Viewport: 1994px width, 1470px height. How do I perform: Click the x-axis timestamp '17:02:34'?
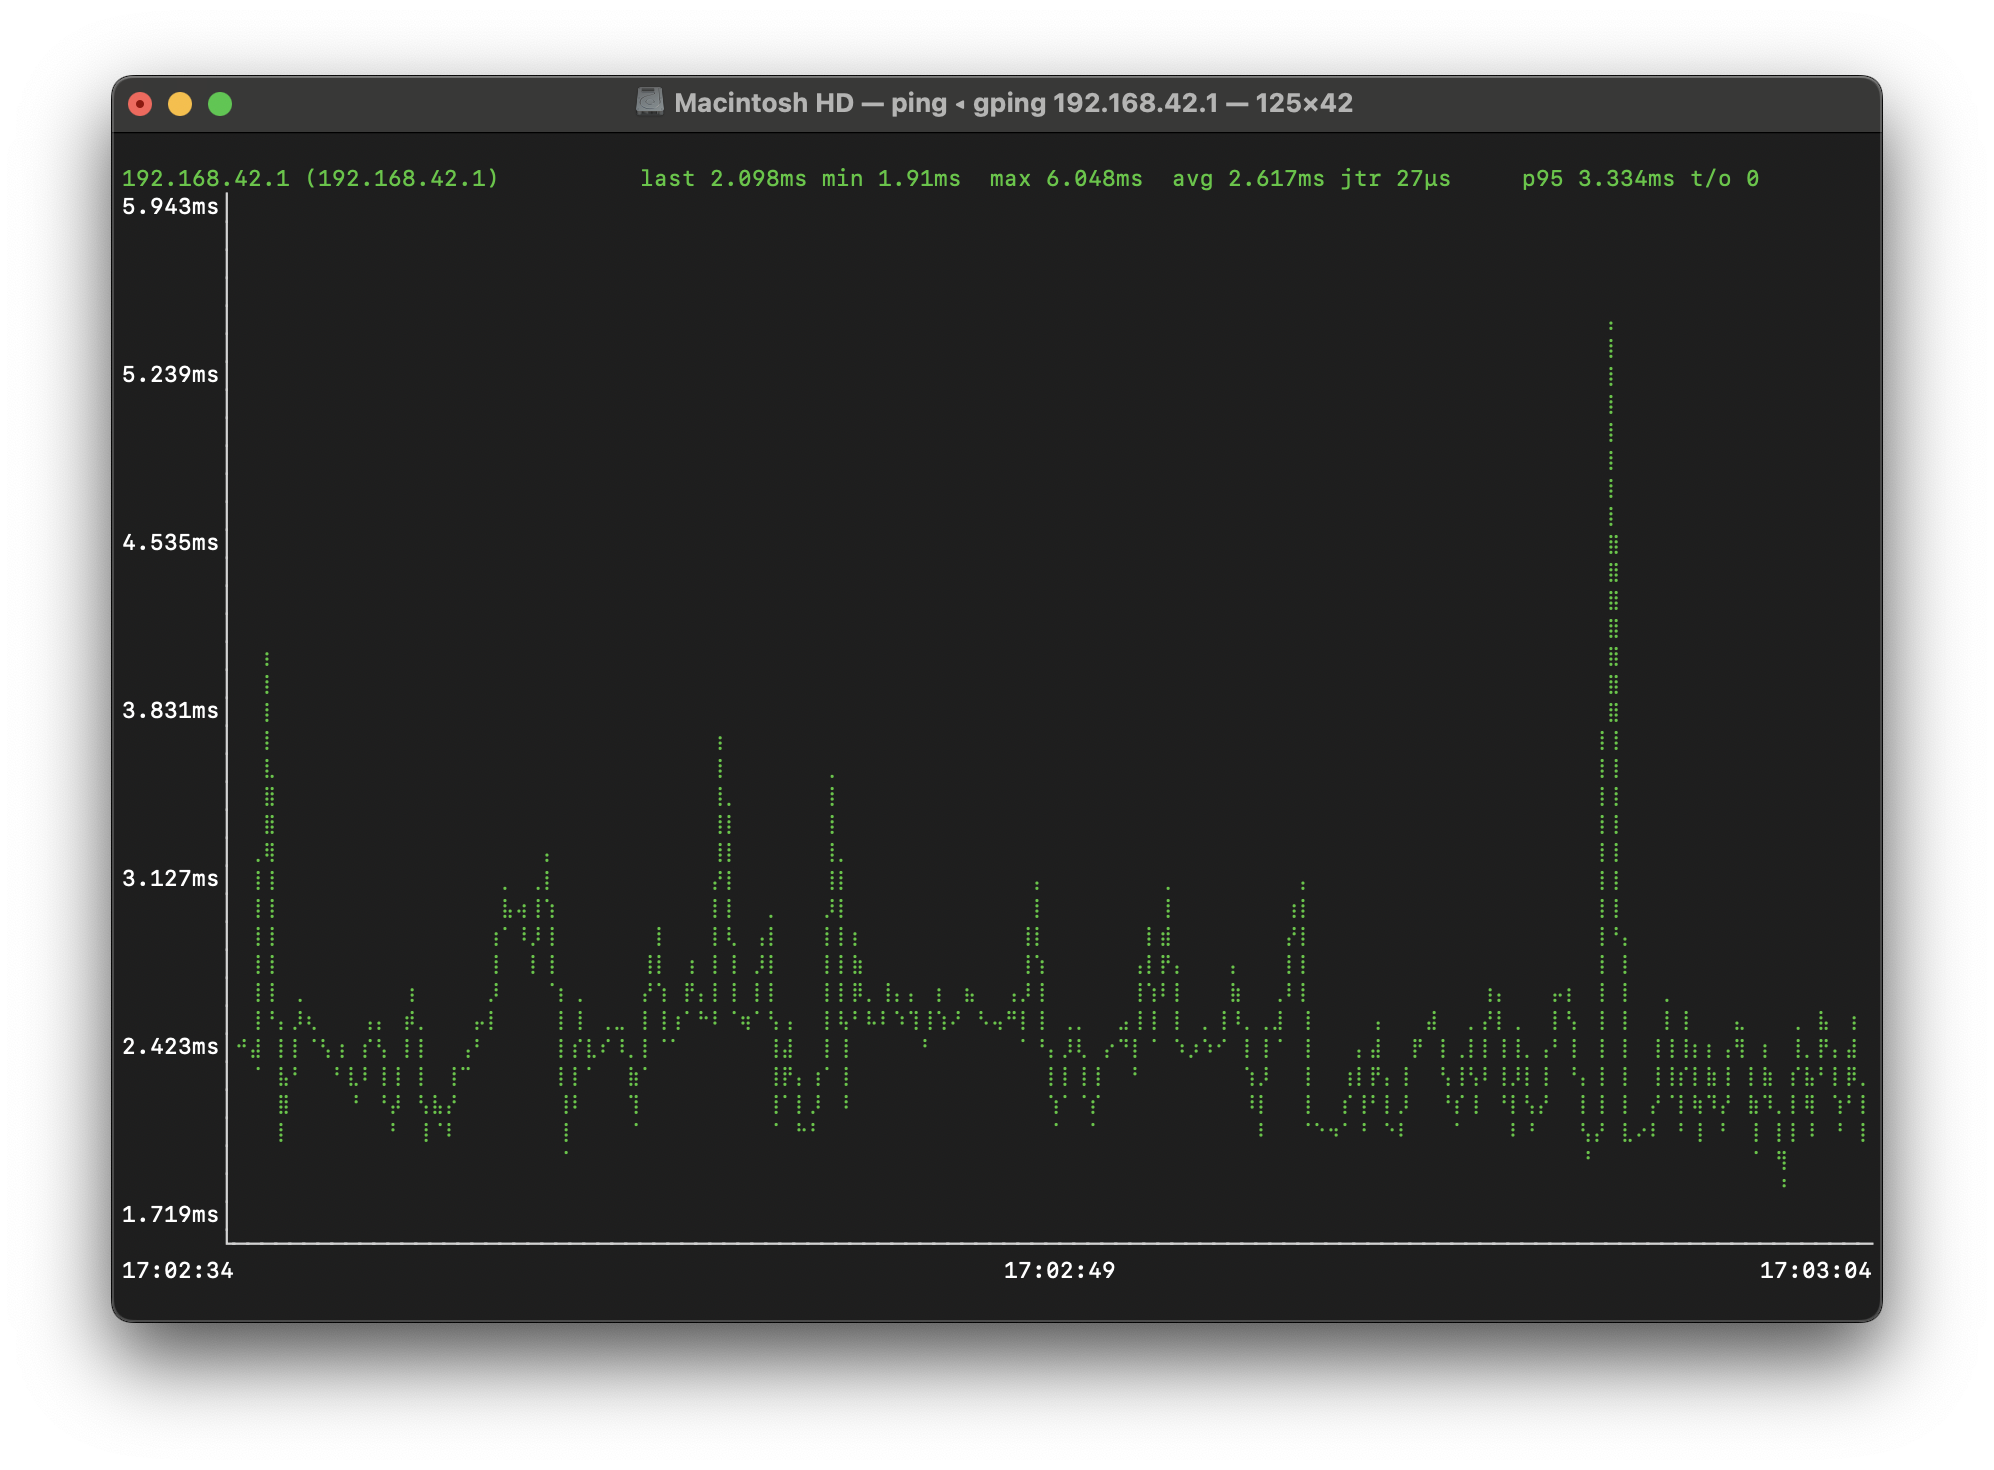point(178,1271)
